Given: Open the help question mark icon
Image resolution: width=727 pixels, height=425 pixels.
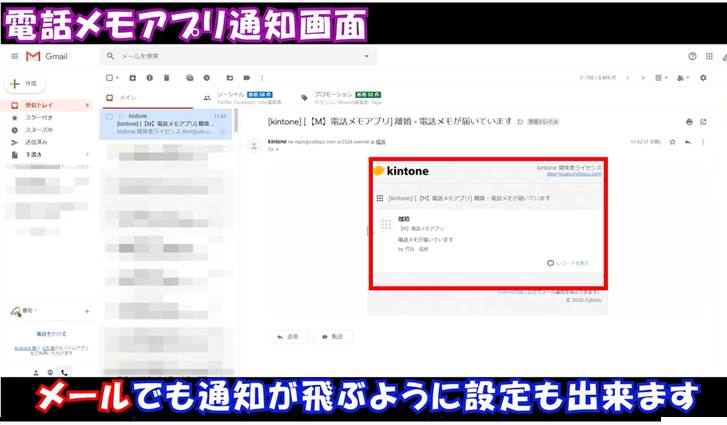Looking at the screenshot, I should (x=692, y=56).
